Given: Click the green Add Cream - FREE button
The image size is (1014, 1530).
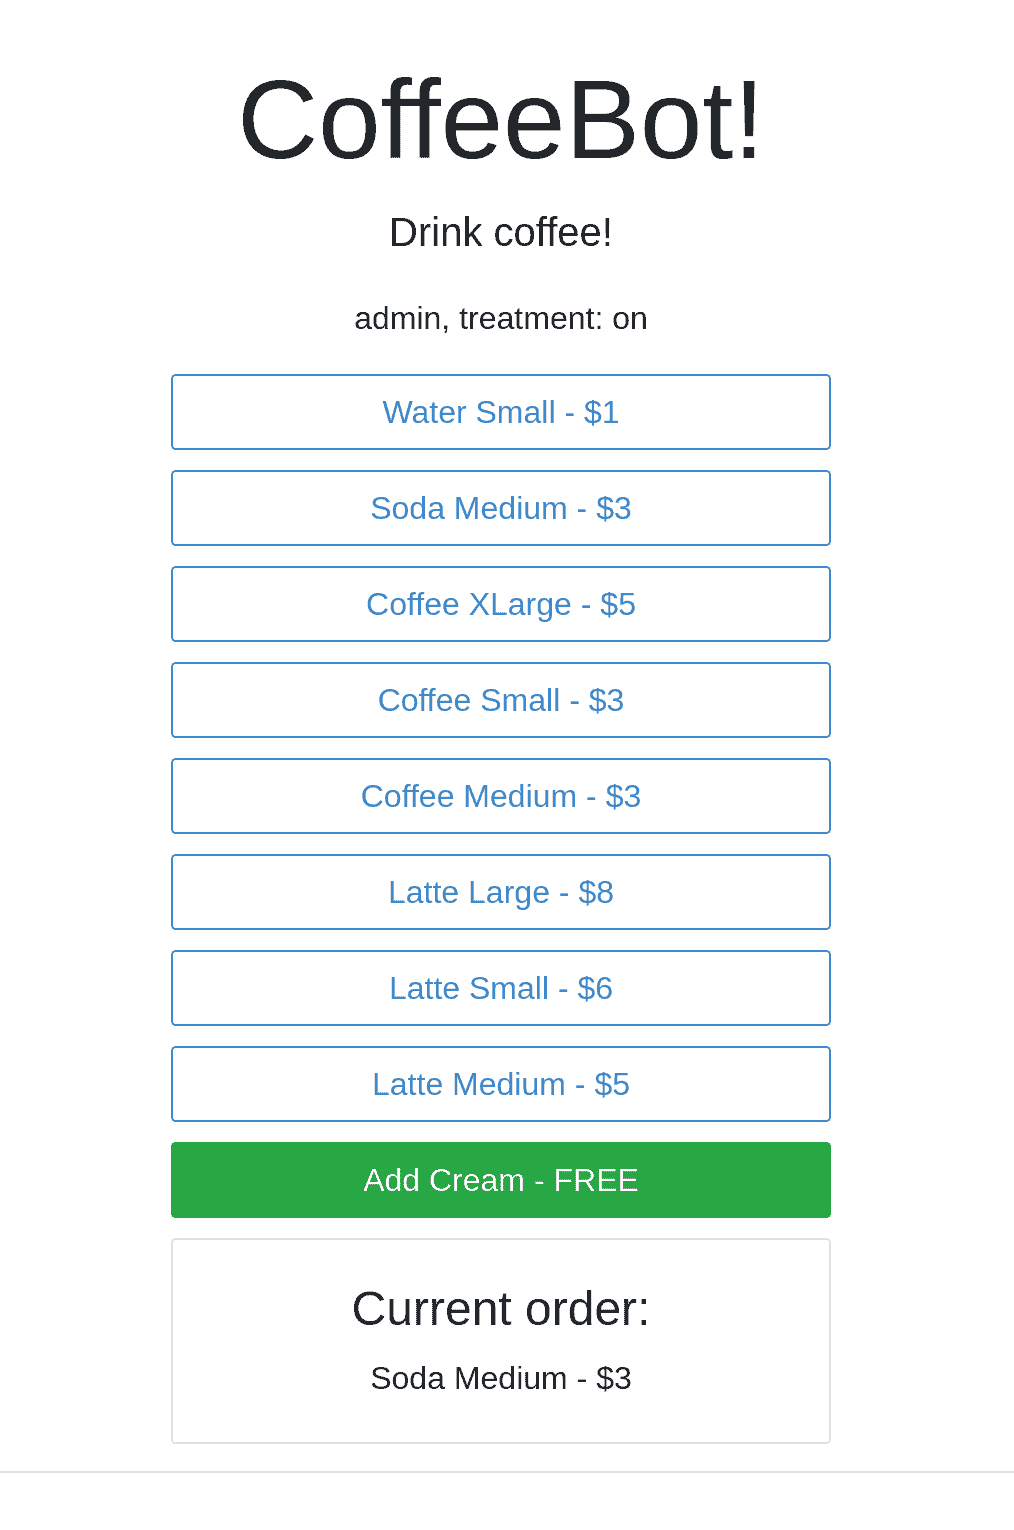Looking at the screenshot, I should [501, 1180].
